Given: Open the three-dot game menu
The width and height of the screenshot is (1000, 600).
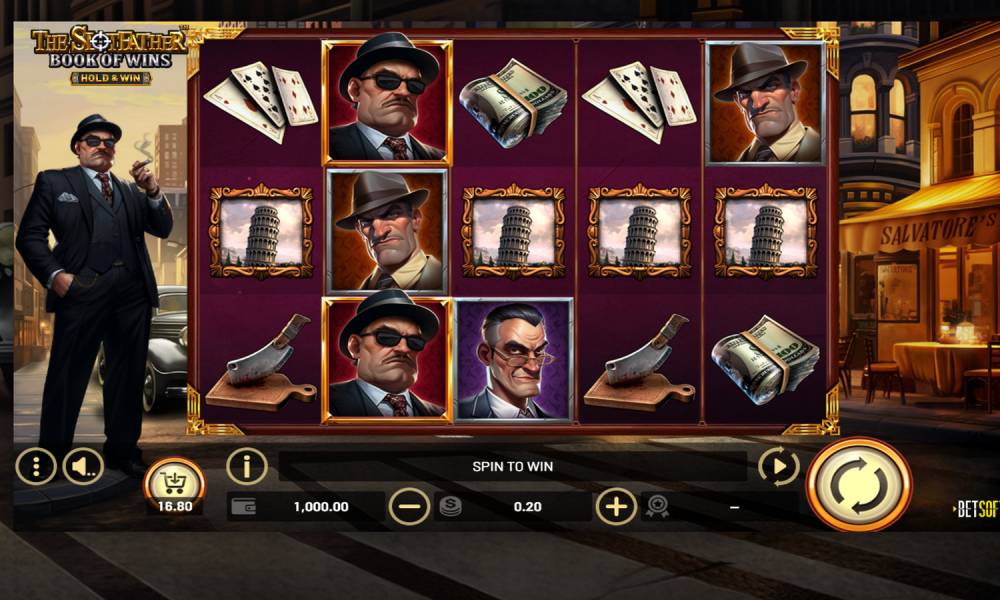Looking at the screenshot, I should pos(36,467).
